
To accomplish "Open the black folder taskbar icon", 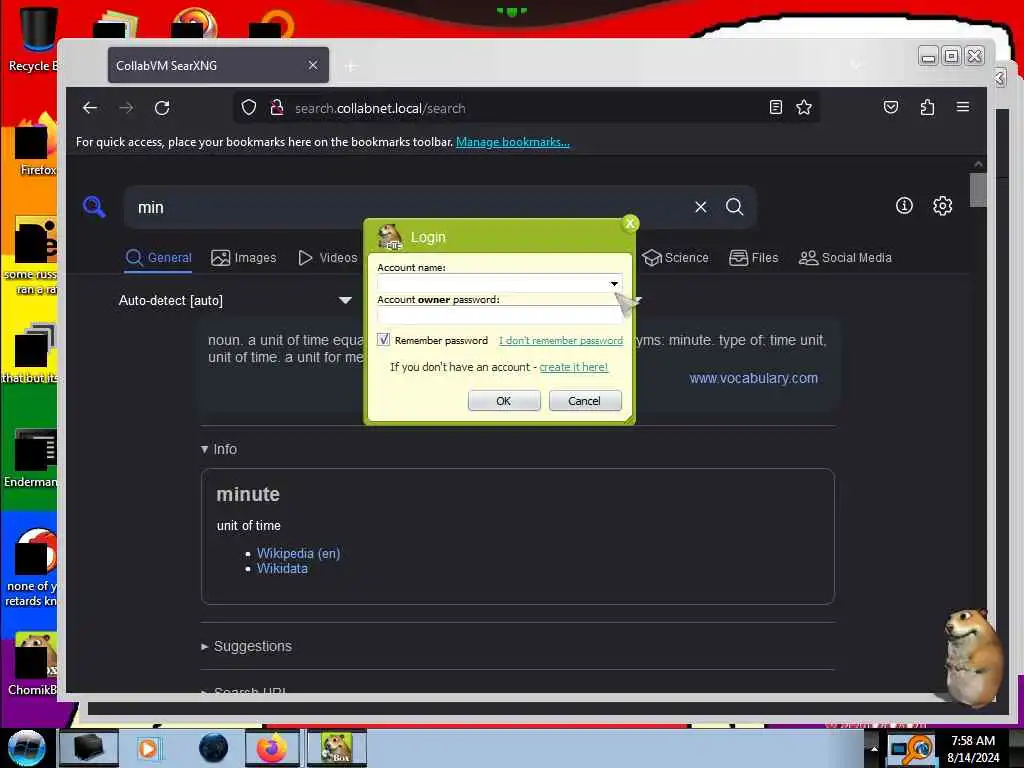I will (89, 748).
